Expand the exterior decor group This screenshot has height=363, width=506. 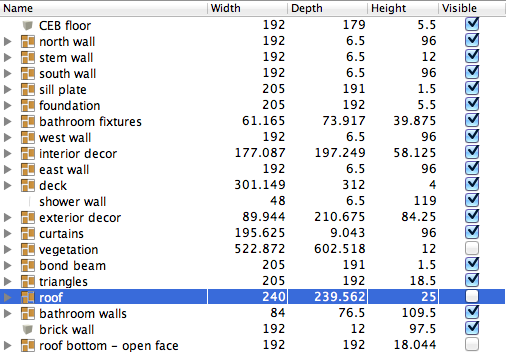tap(7, 218)
